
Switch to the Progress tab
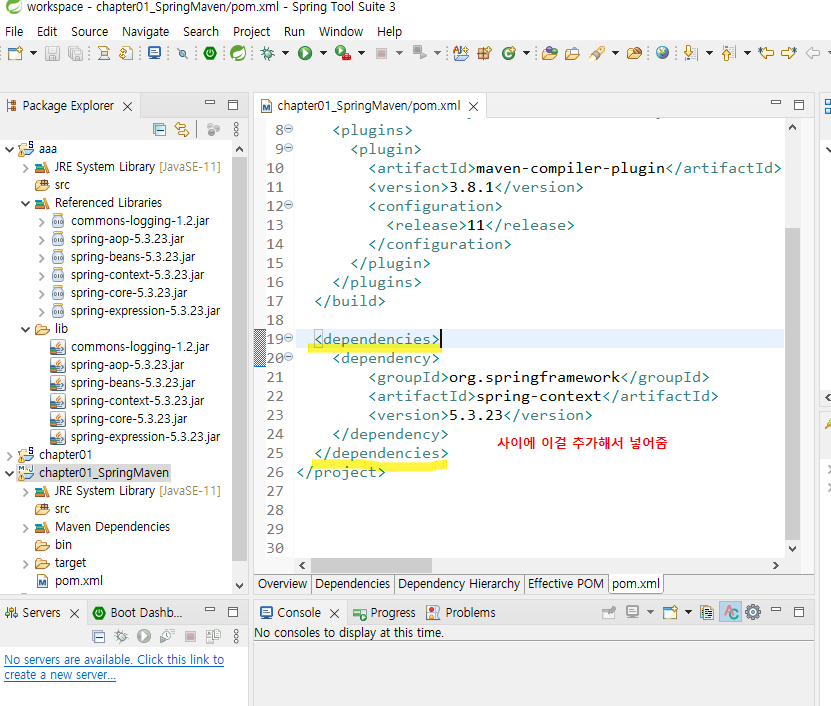(384, 613)
